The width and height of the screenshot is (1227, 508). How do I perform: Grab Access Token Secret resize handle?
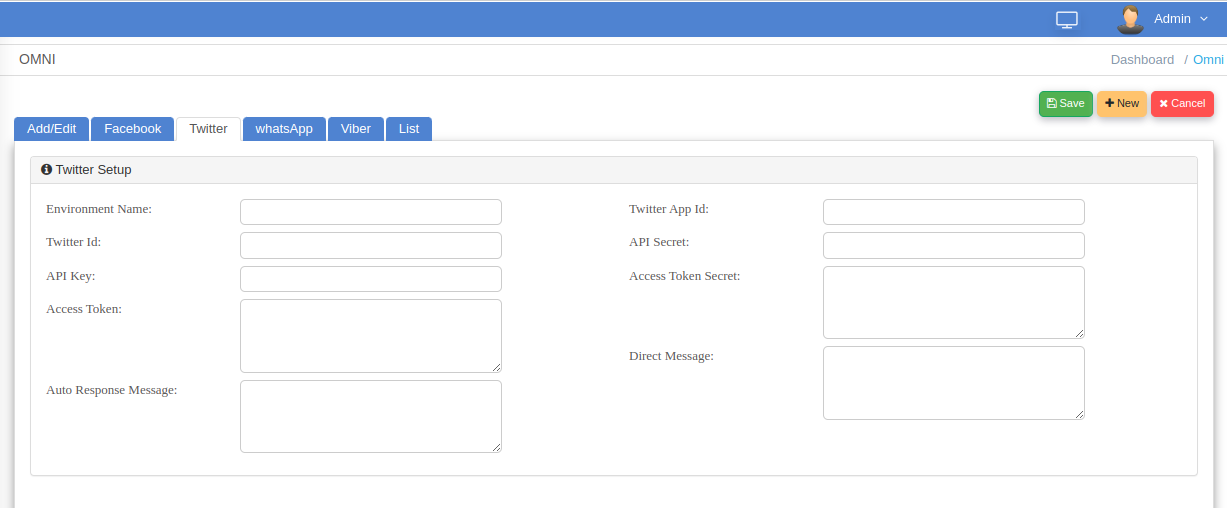[1079, 333]
